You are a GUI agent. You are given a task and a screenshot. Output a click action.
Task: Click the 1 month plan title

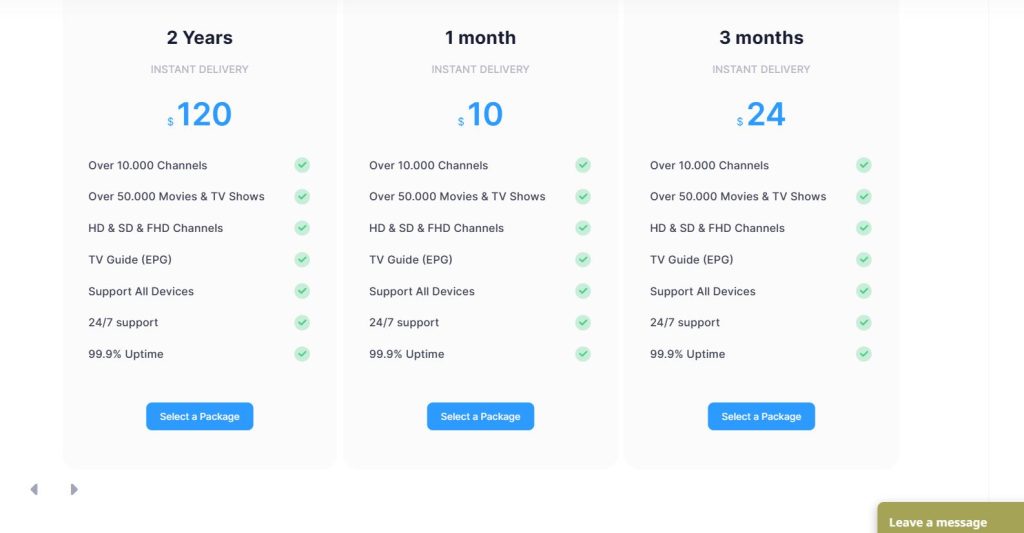point(481,38)
